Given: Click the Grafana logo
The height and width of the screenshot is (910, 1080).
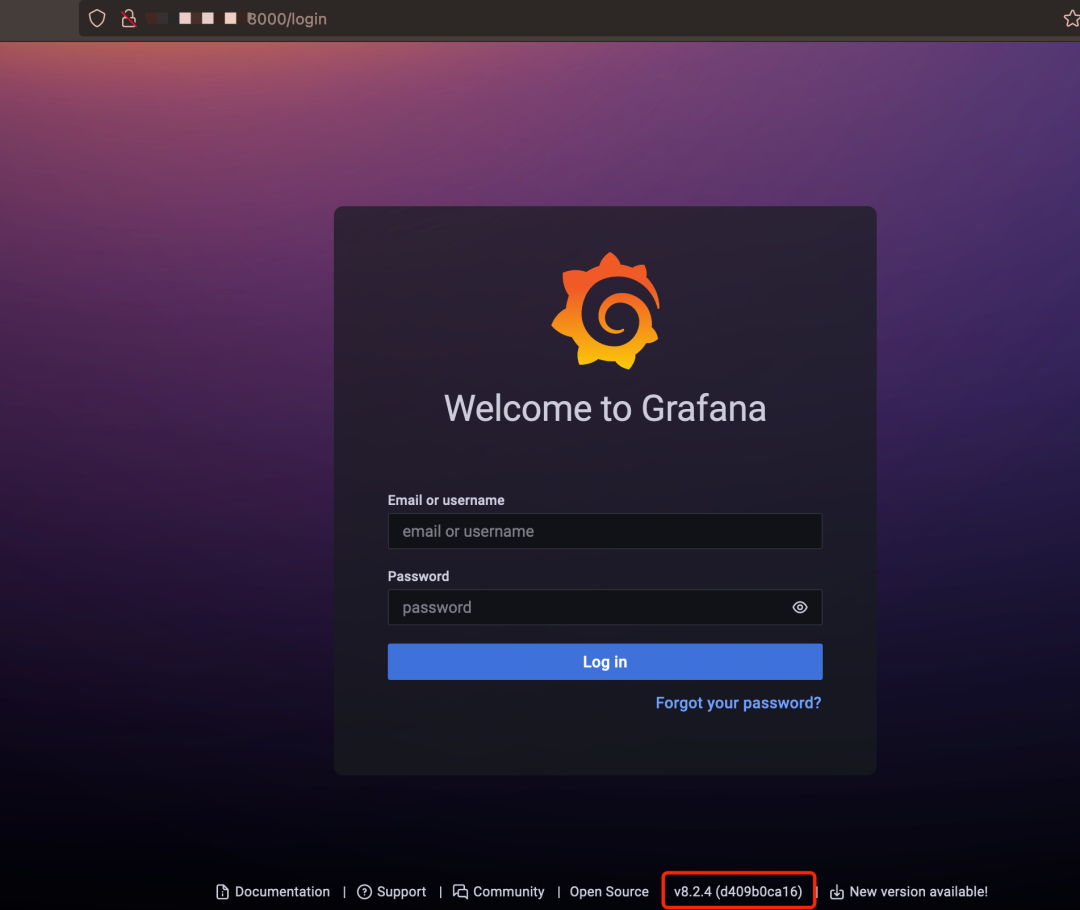Looking at the screenshot, I should (x=605, y=311).
